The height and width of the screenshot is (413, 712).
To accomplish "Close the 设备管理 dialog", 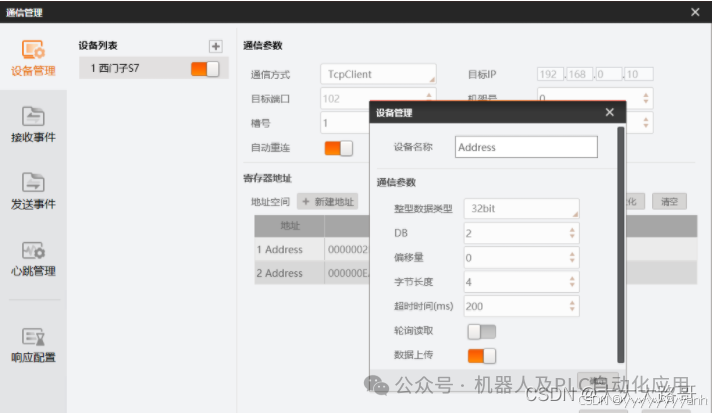I will pos(609,112).
